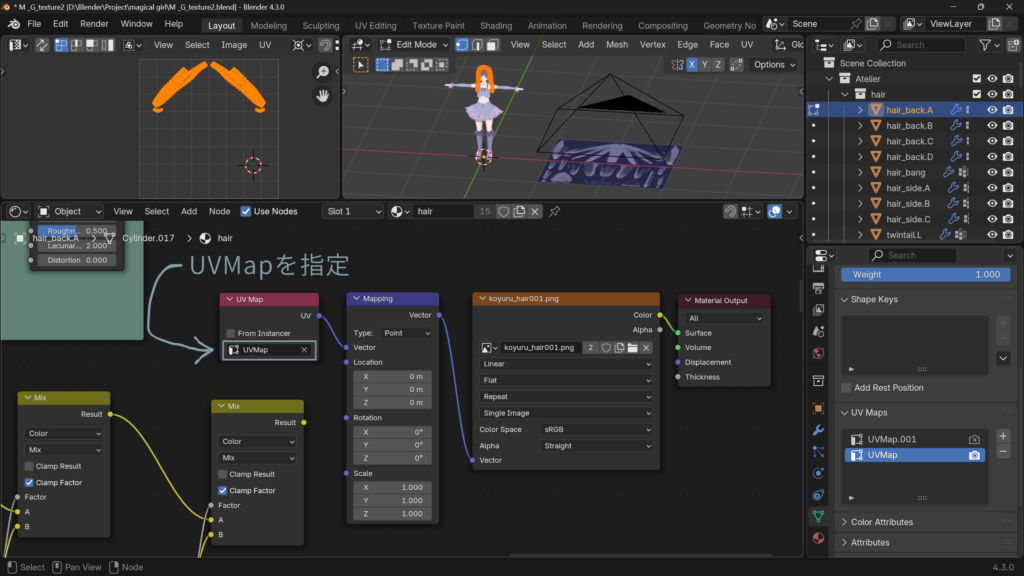Click the pin icon in node editor header
The width and height of the screenshot is (1024, 576).
tap(554, 211)
